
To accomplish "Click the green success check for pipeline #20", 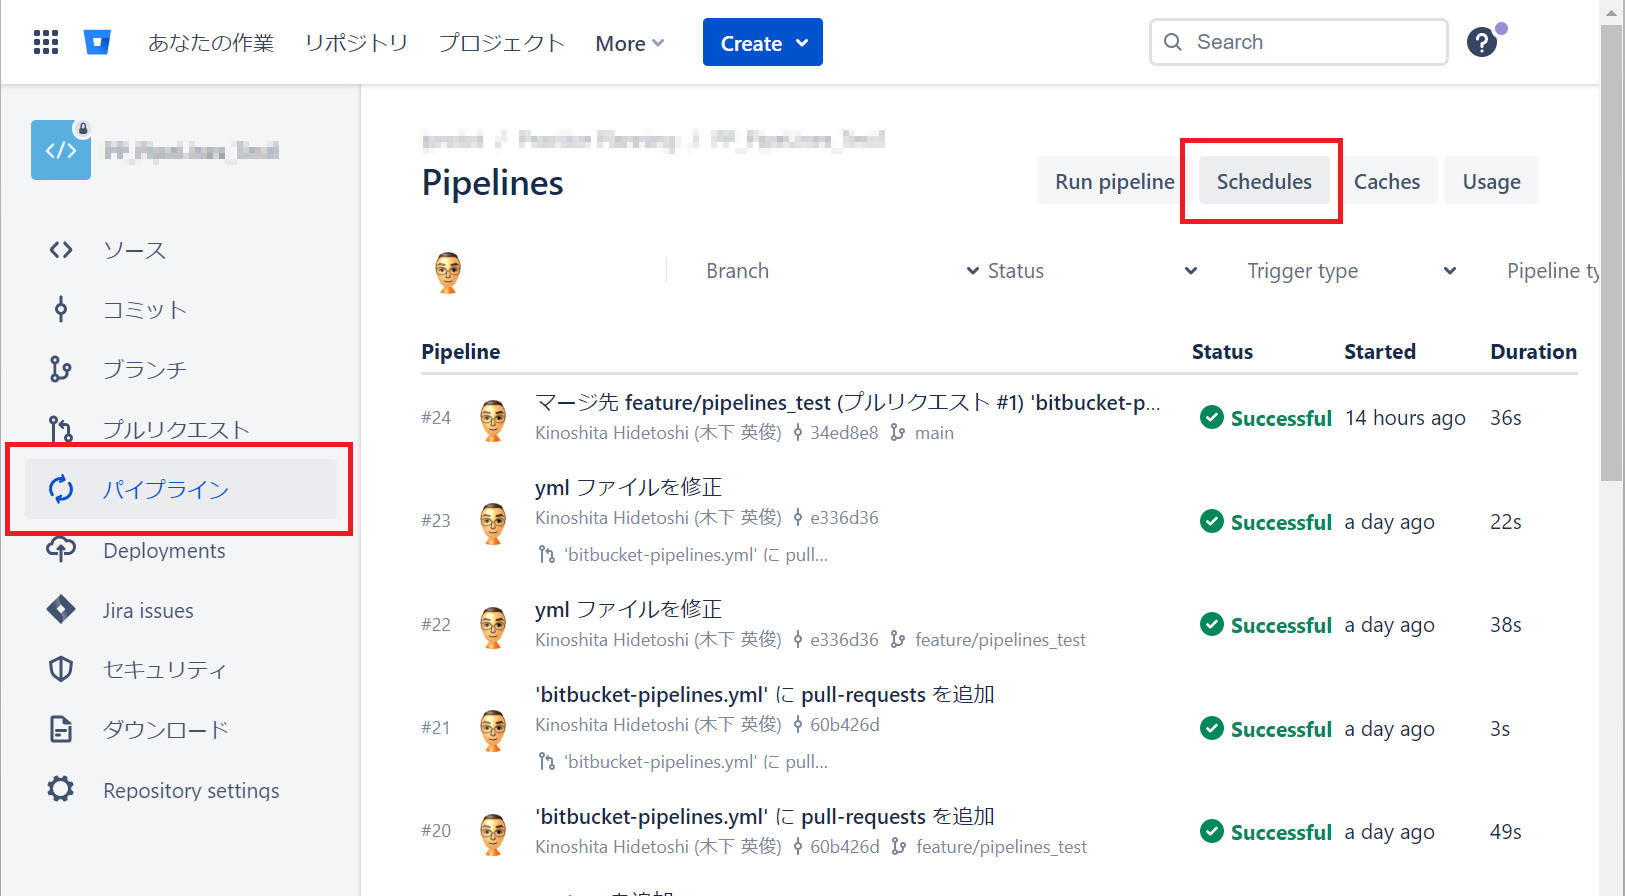I will 1212,831.
